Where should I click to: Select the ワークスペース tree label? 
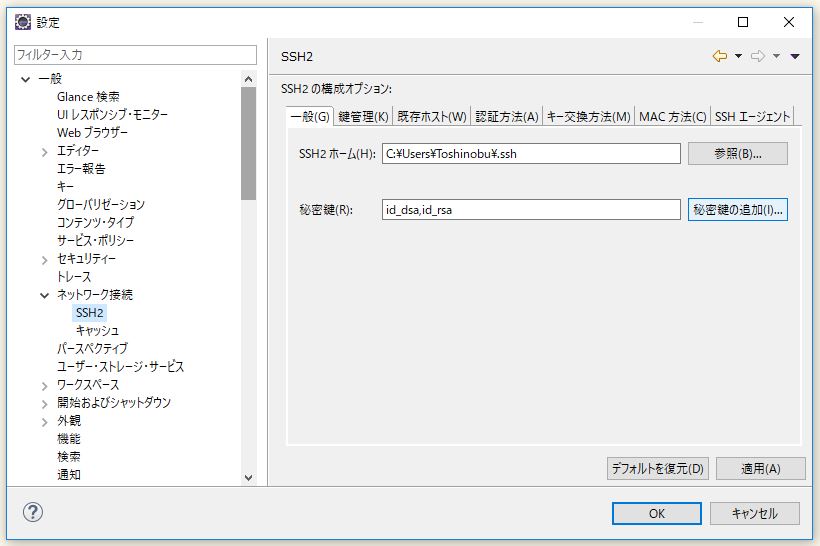point(88,385)
